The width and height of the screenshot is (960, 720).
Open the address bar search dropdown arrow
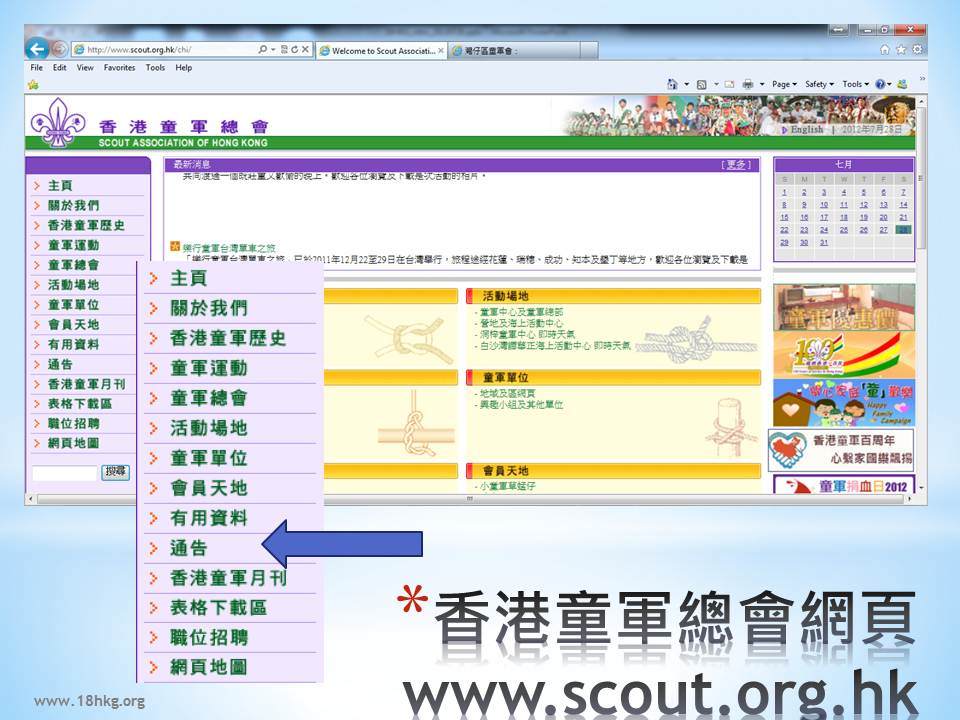pos(273,50)
